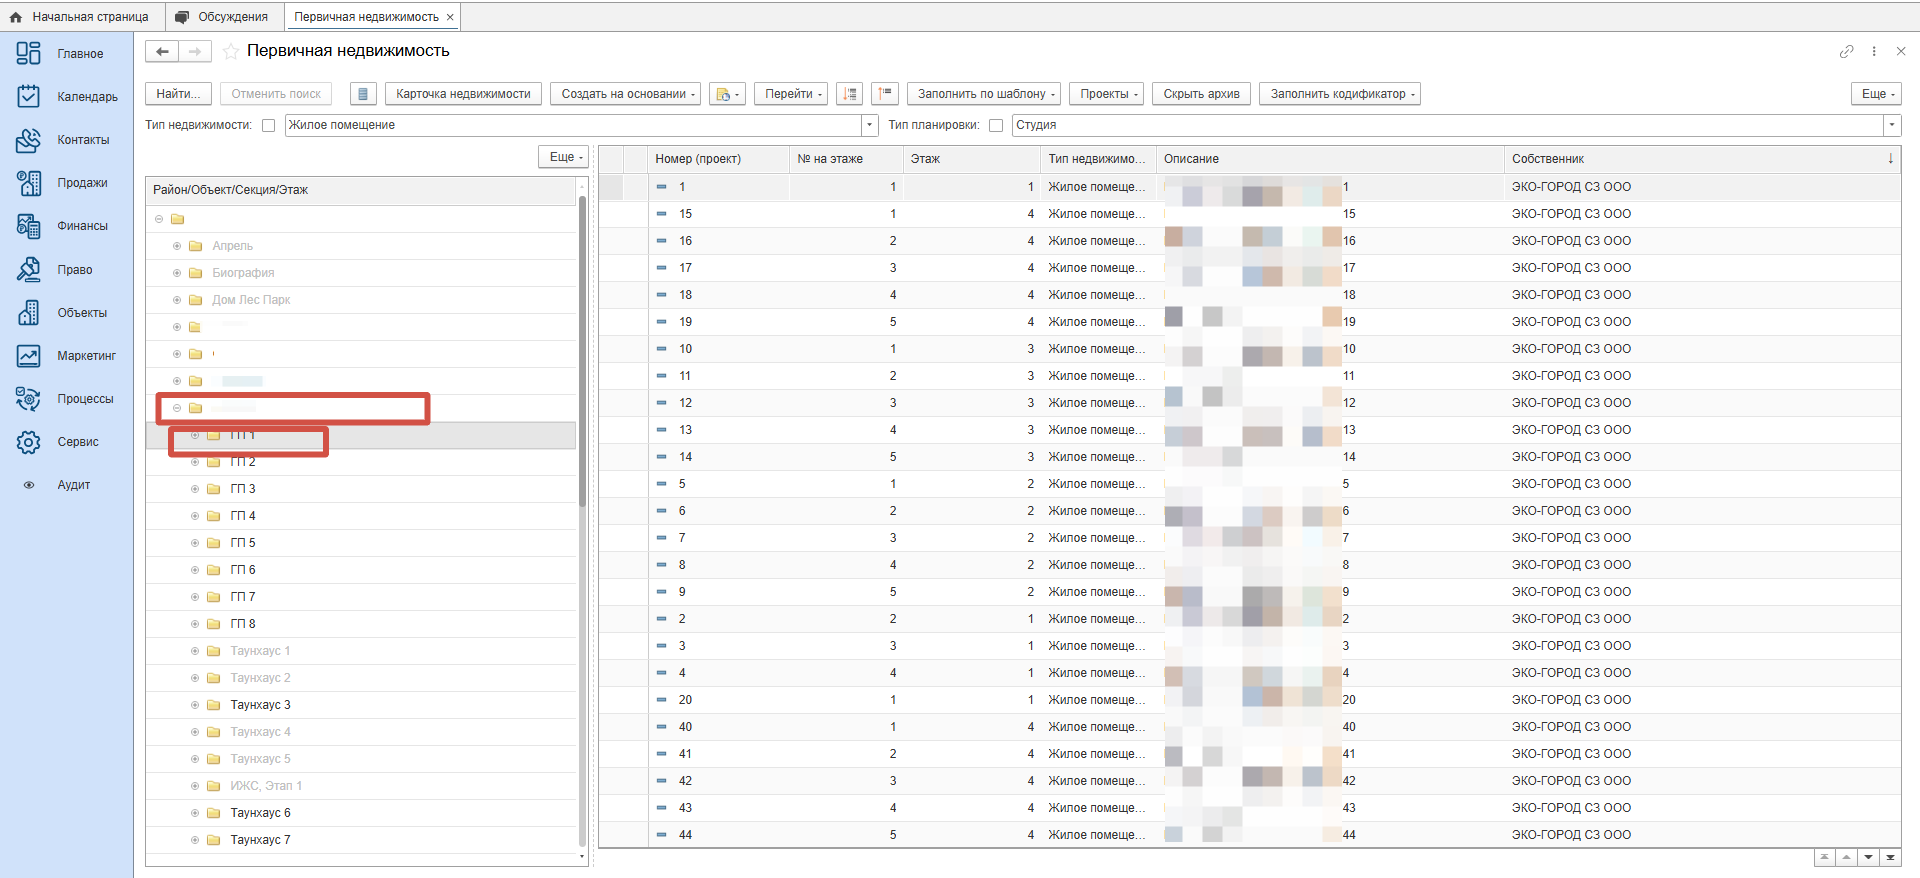The height and width of the screenshot is (878, 1920).
Task: Click the Скрыть архив button
Action: point(1201,94)
